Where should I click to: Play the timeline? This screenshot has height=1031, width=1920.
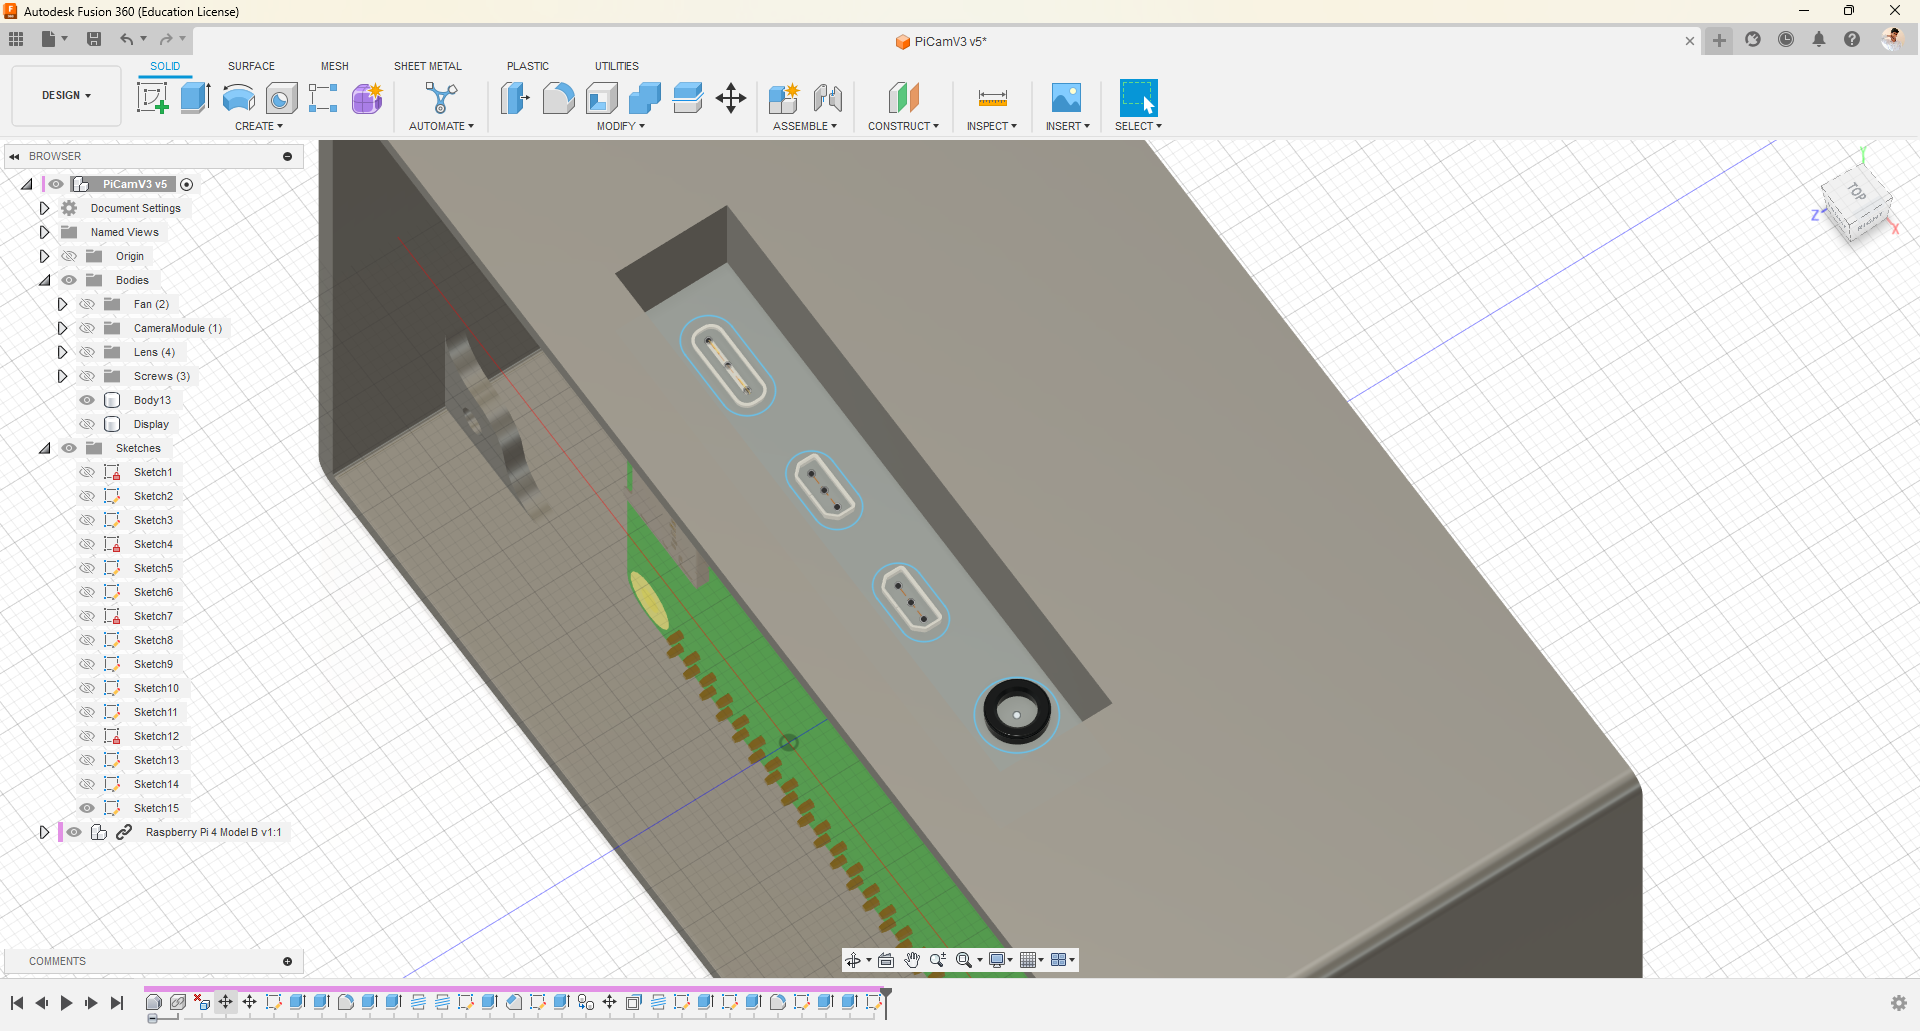coord(66,1003)
